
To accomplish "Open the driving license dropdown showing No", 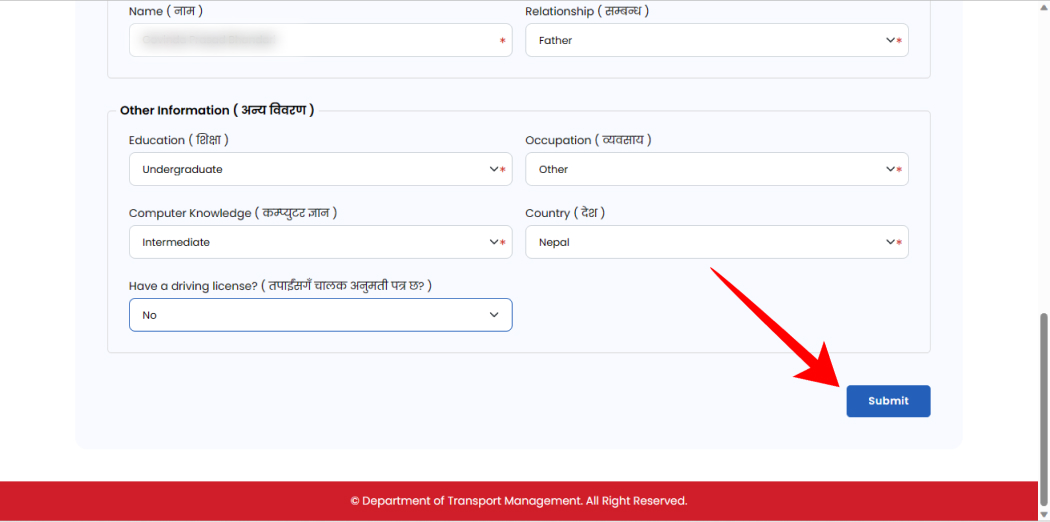I will tap(320, 315).
